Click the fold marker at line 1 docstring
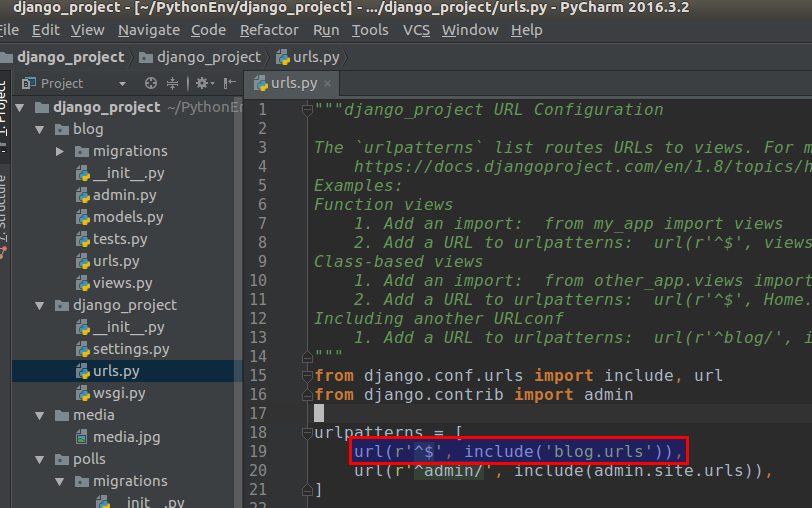The height and width of the screenshot is (508, 812). [307, 109]
